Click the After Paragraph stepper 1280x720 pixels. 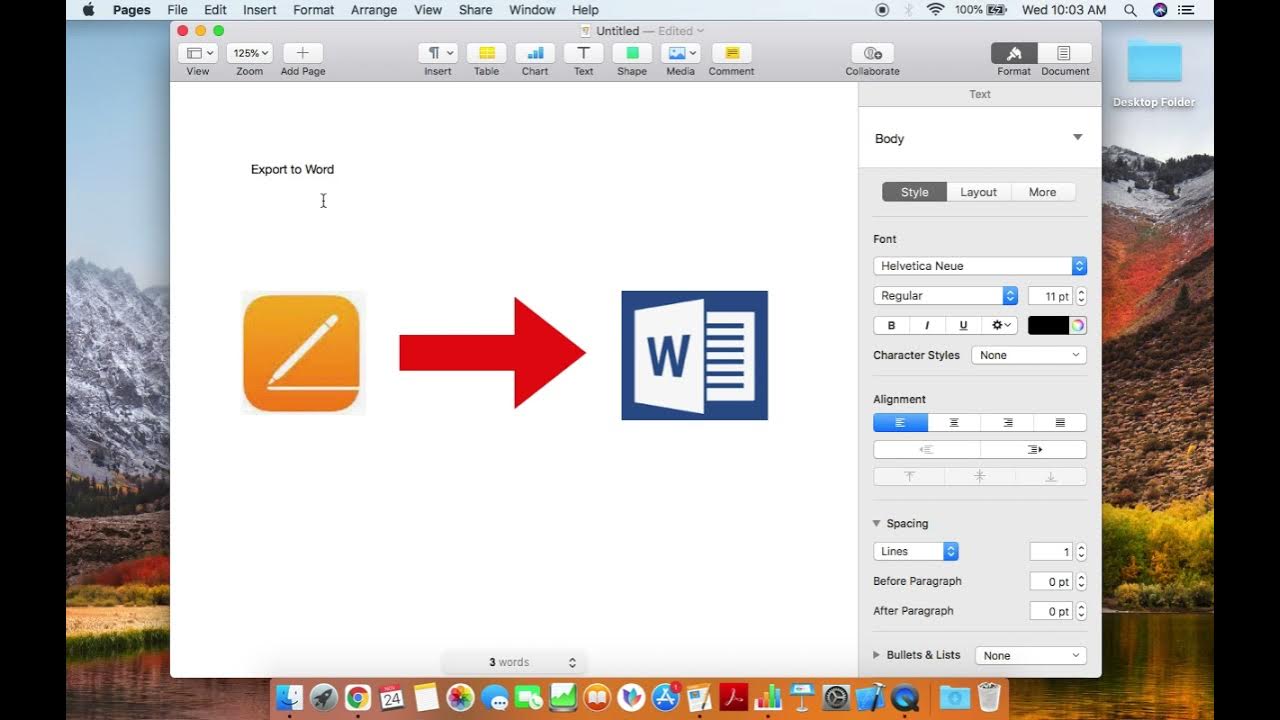click(1081, 611)
